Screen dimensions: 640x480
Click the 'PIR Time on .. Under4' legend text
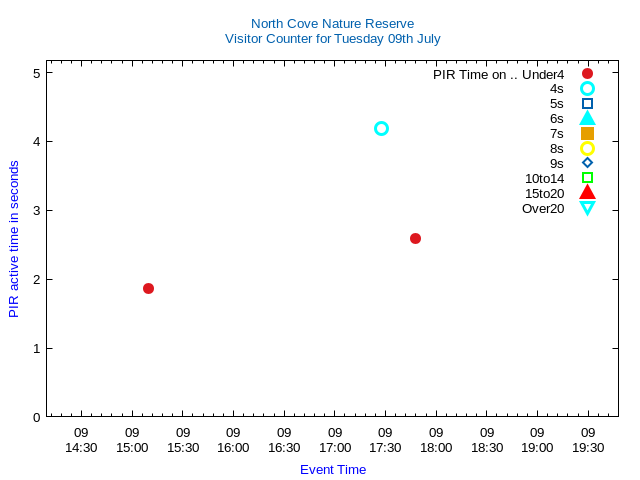click(498, 74)
